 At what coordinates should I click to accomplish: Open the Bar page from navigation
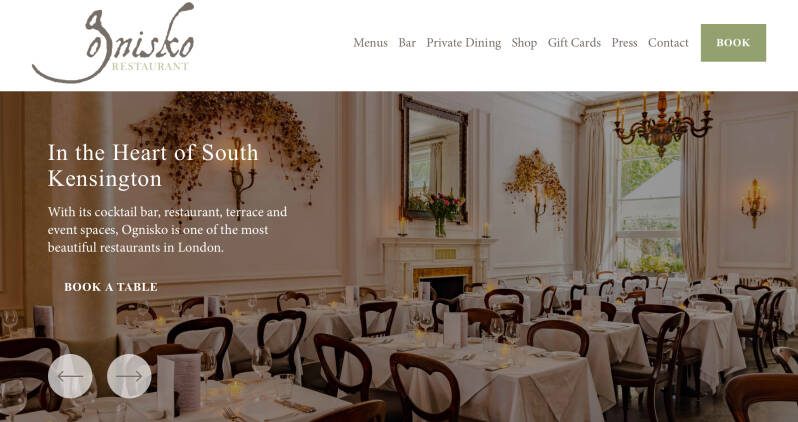pos(407,43)
